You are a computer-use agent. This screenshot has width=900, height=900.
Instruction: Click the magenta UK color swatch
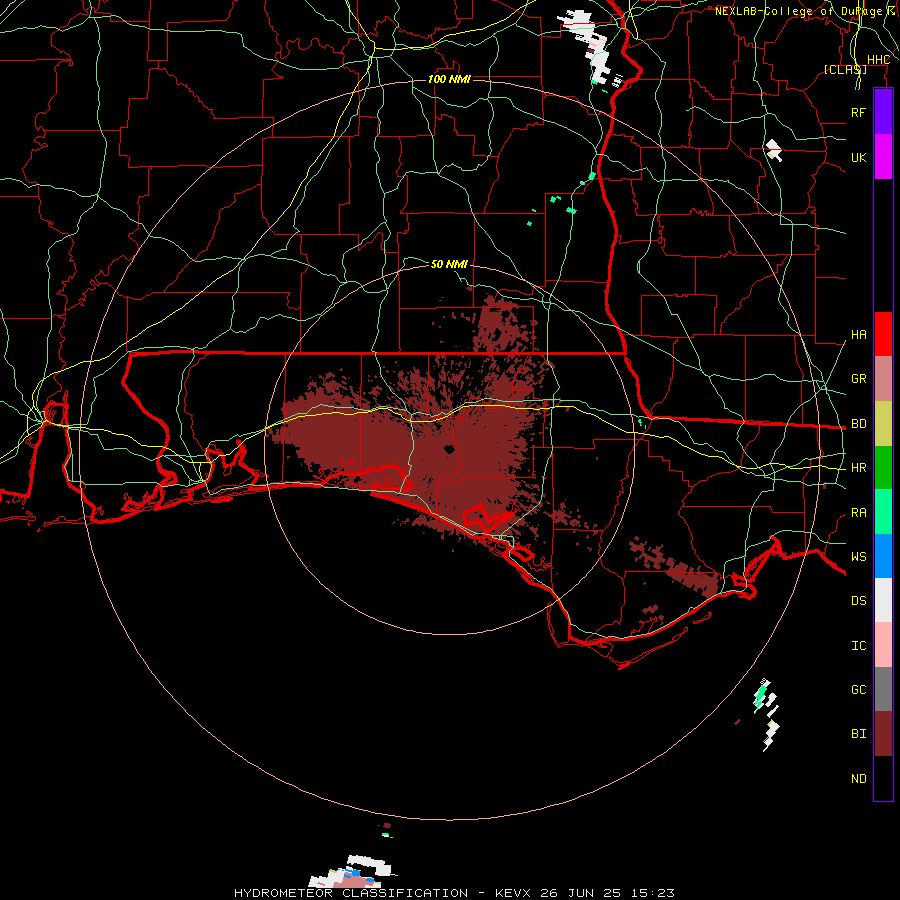(883, 157)
